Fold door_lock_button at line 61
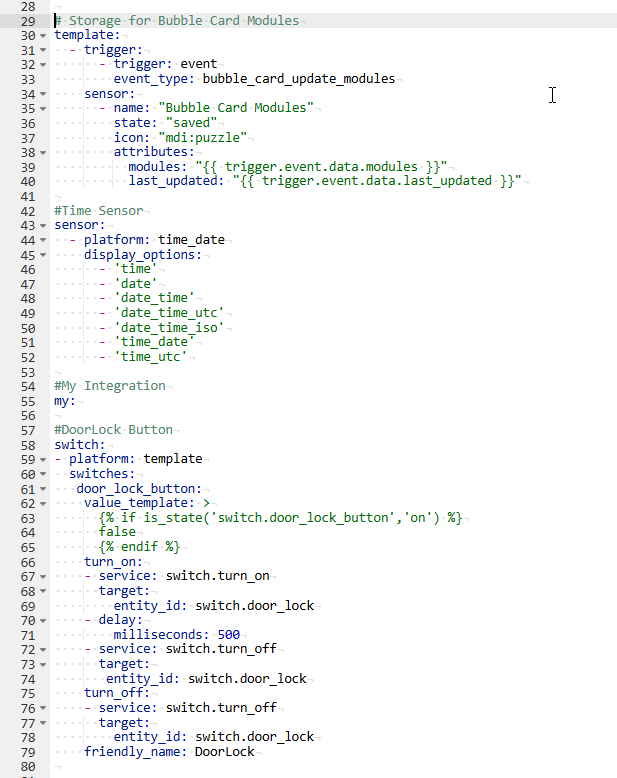 43,489
